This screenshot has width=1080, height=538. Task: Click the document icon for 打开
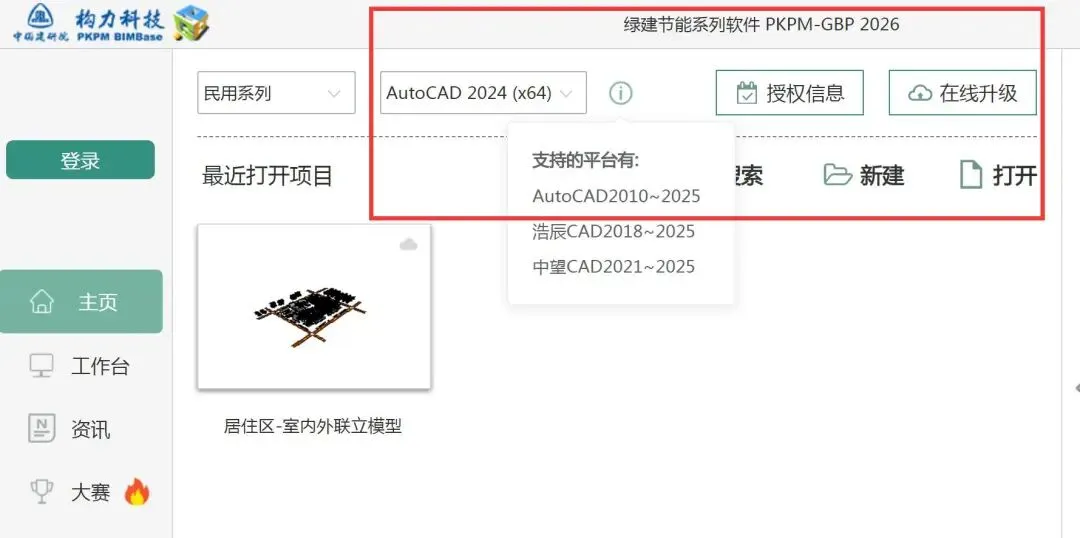[x=970, y=175]
